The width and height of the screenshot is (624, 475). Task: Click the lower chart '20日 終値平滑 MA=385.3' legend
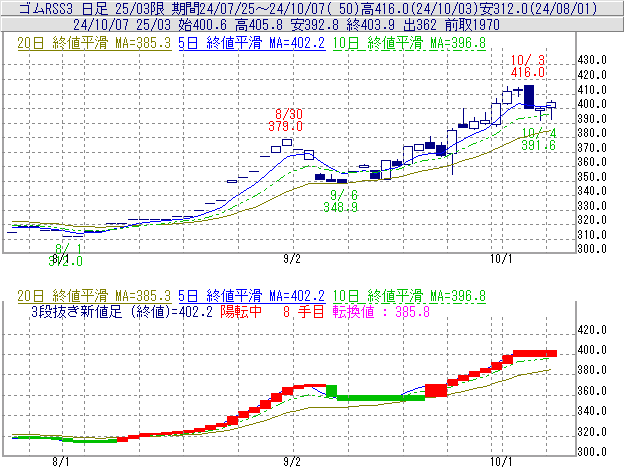point(94,296)
